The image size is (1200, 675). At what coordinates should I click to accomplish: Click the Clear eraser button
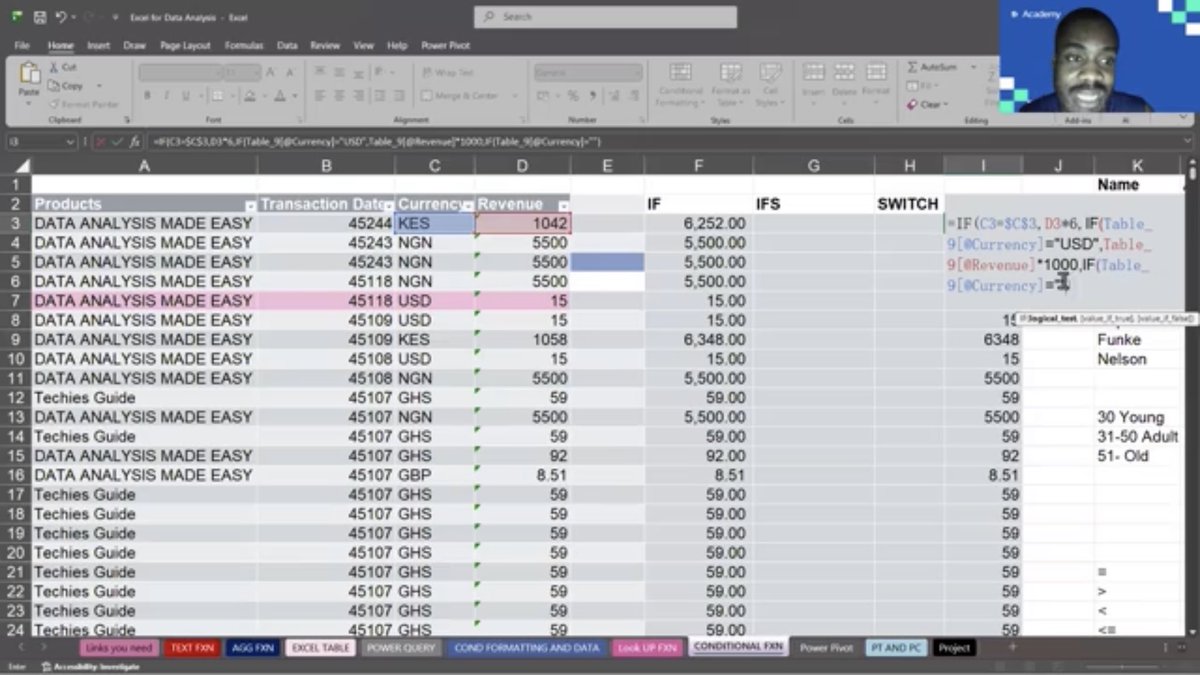coord(925,104)
